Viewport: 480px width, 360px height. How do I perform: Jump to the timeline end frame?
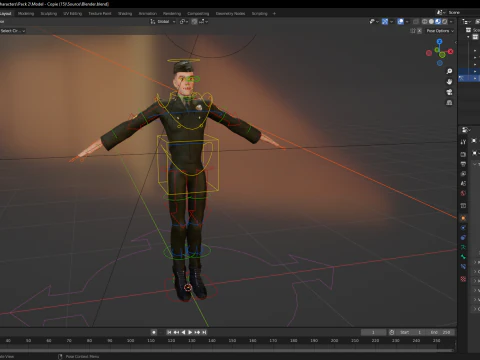204,332
